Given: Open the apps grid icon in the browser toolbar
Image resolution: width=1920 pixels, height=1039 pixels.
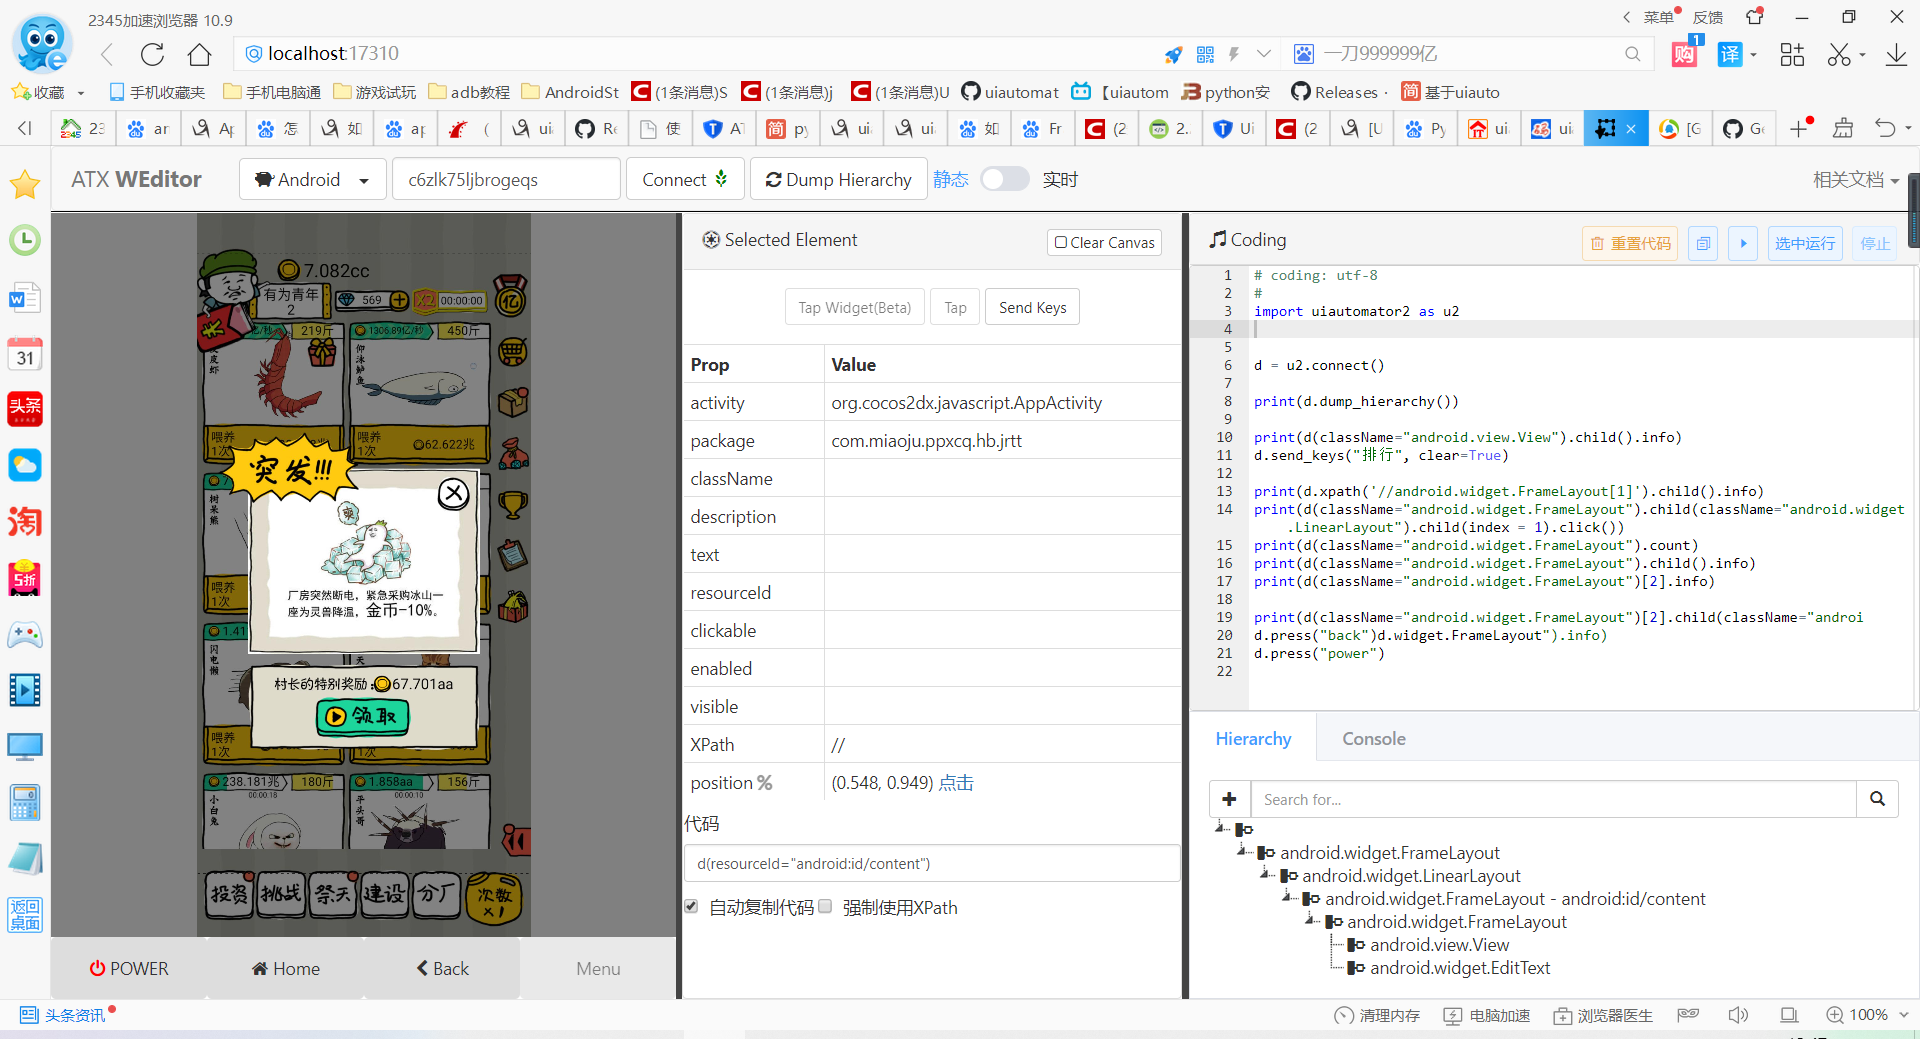Looking at the screenshot, I should click(x=1792, y=54).
